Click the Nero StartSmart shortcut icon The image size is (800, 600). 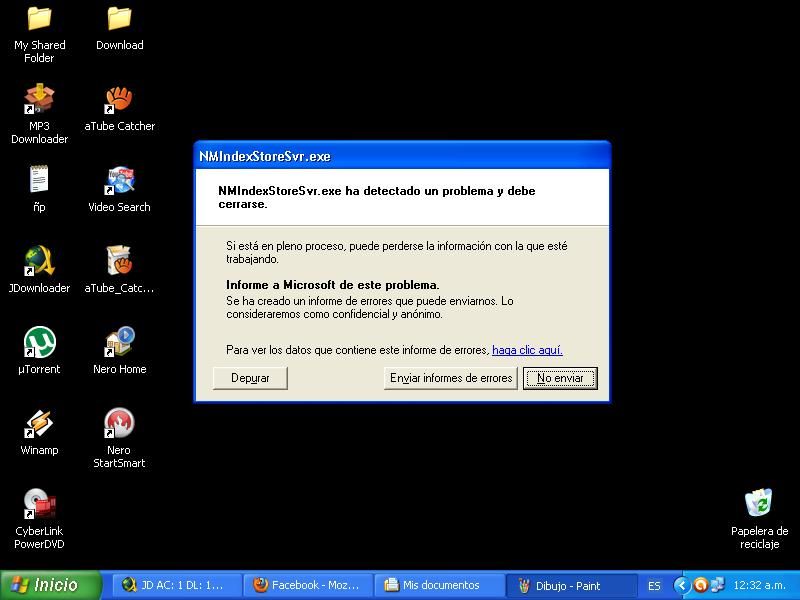(x=119, y=438)
